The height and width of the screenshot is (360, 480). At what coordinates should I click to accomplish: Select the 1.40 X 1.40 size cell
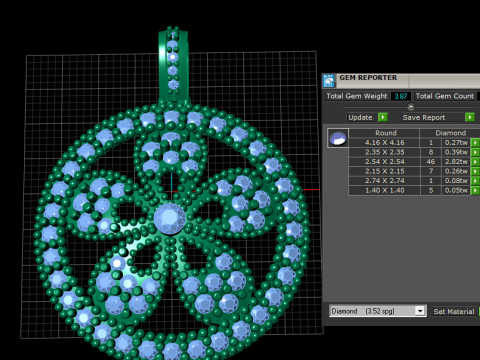[x=384, y=191]
